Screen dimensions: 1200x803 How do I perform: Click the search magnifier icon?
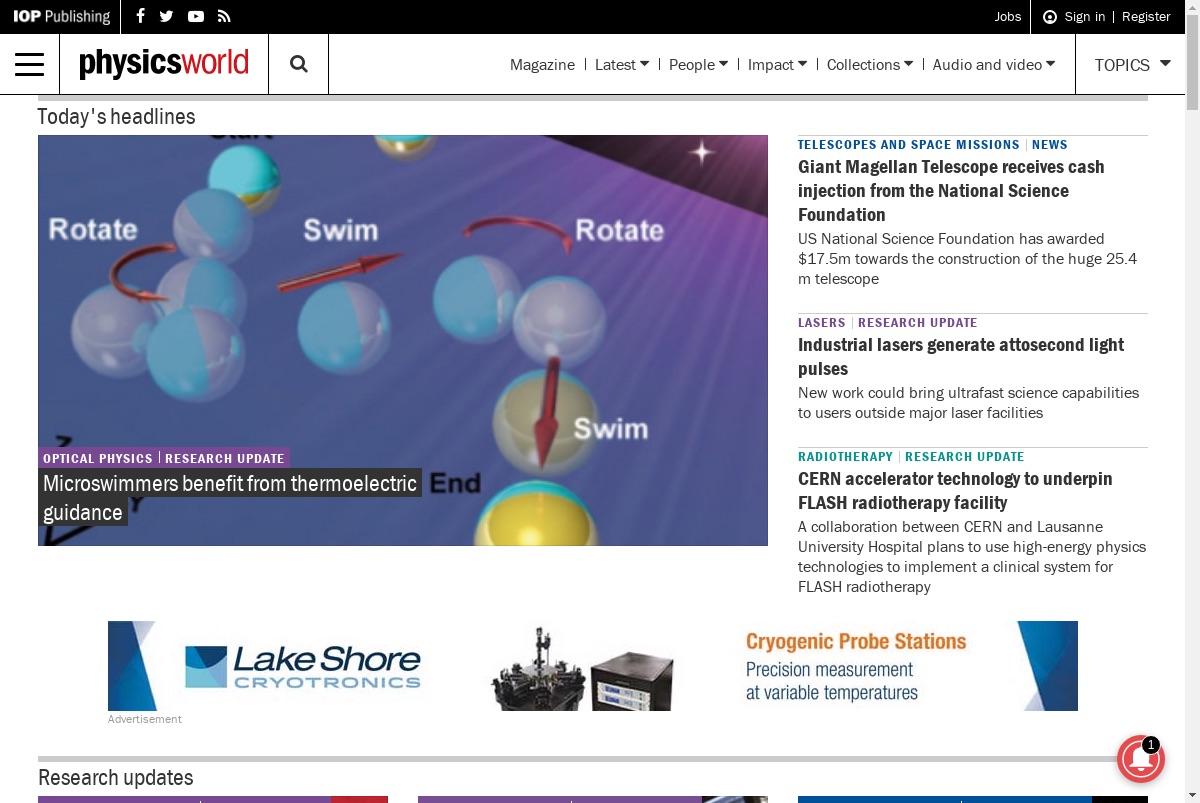(x=298, y=64)
